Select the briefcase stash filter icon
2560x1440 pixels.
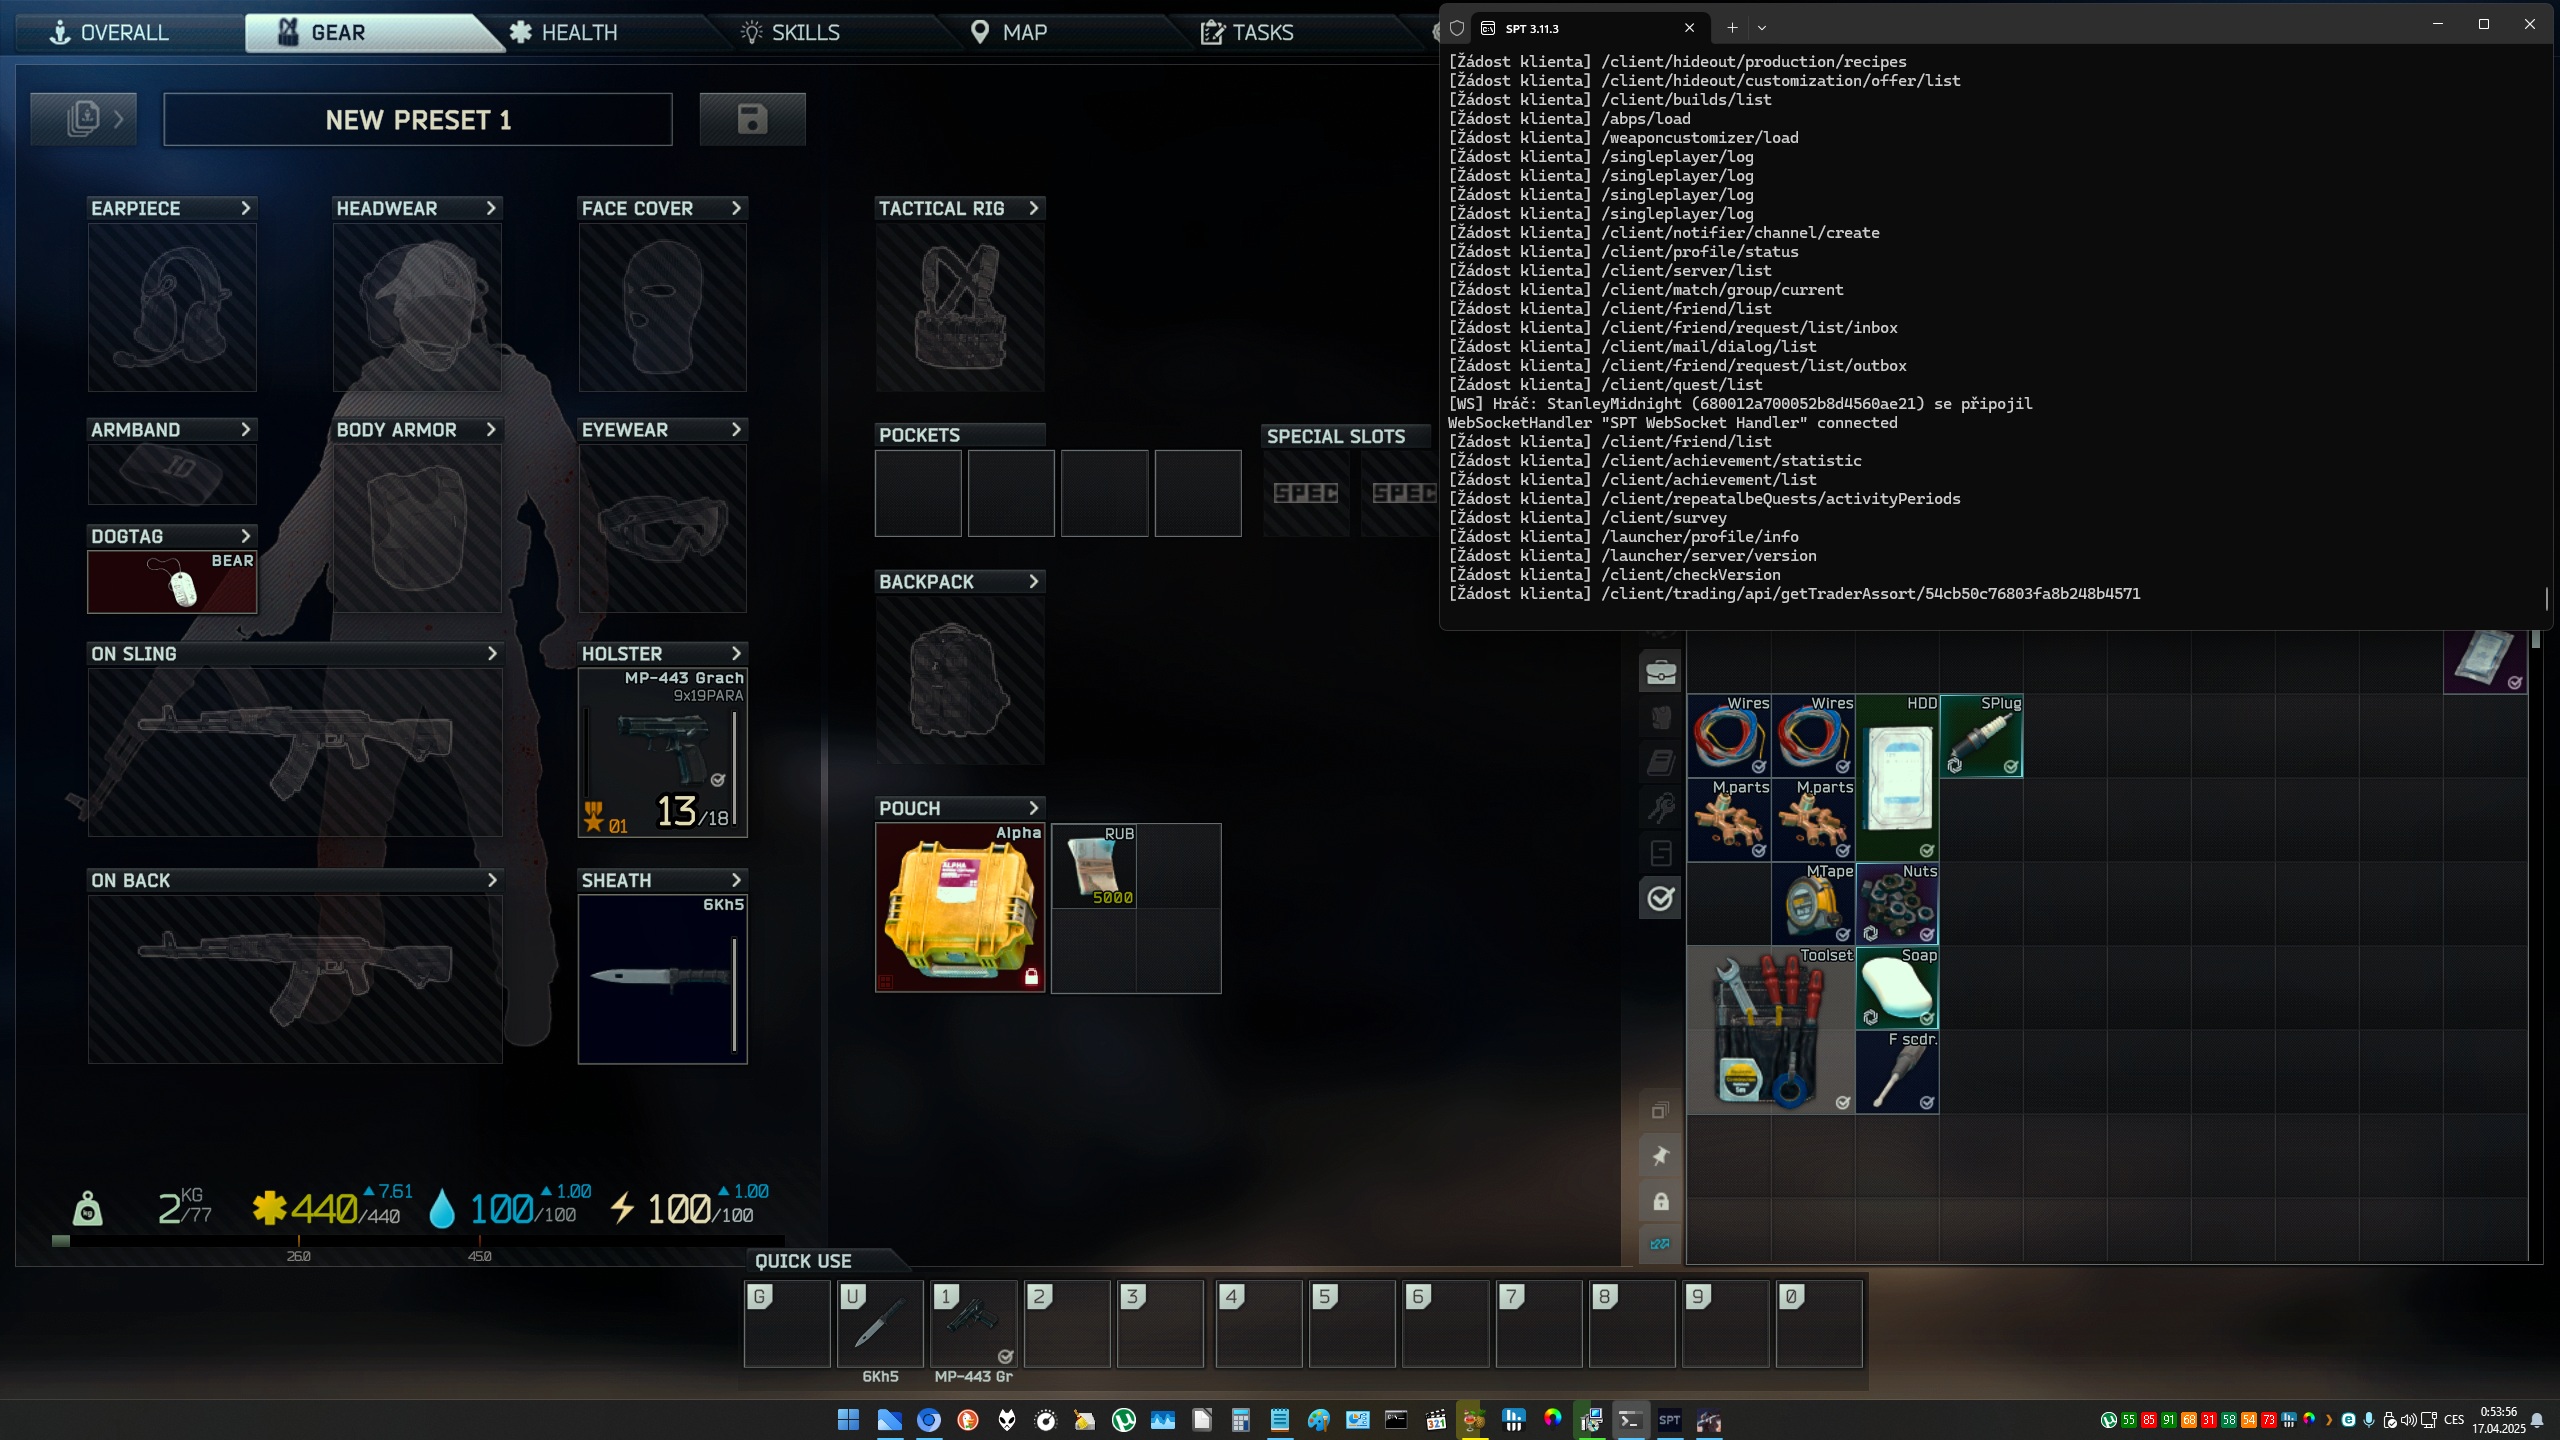(1660, 671)
